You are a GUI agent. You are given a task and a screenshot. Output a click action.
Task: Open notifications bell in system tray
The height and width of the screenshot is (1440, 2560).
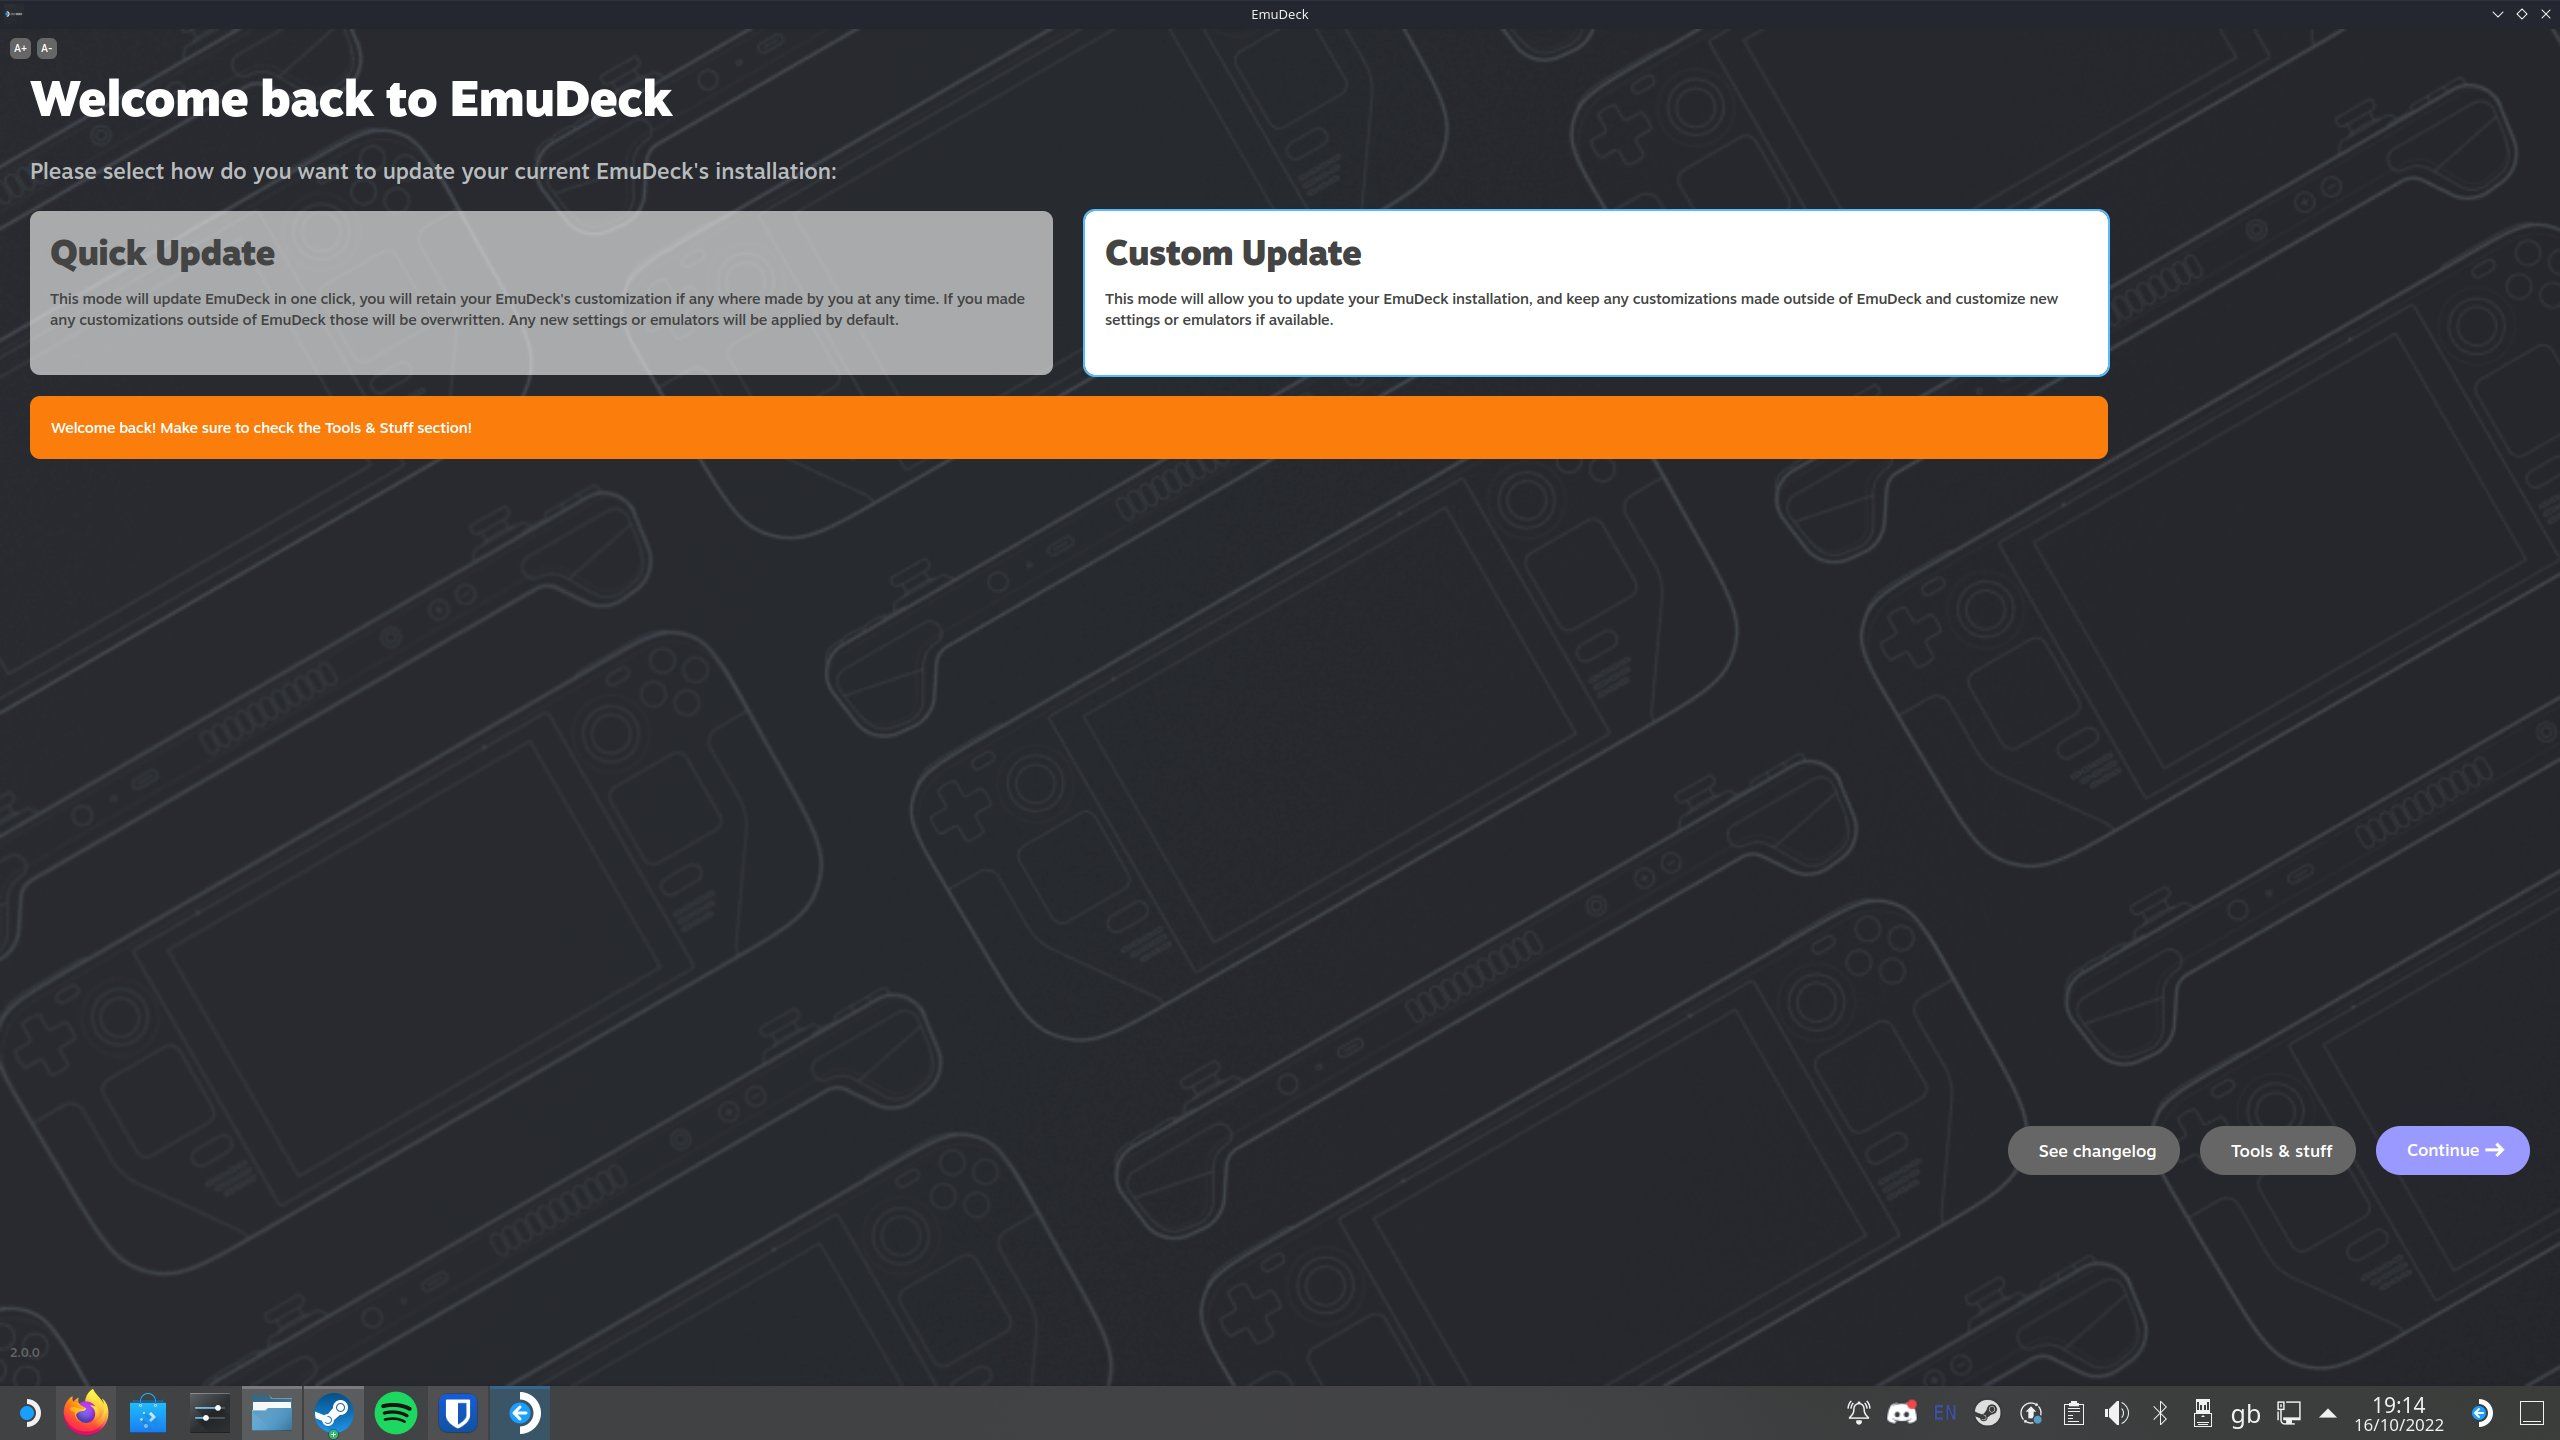(x=1858, y=1413)
